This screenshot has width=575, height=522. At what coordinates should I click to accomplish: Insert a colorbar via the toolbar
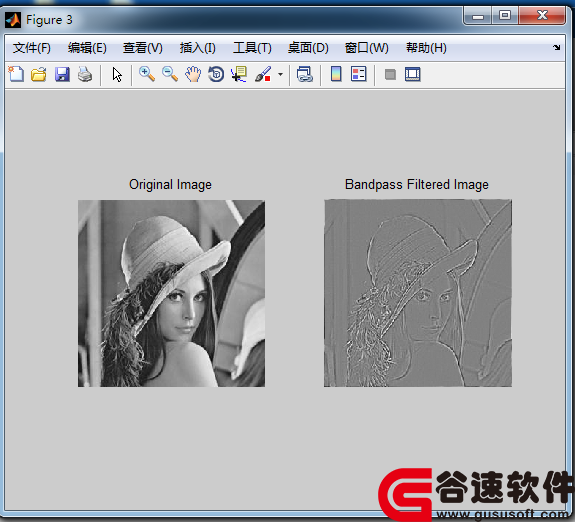pos(336,74)
